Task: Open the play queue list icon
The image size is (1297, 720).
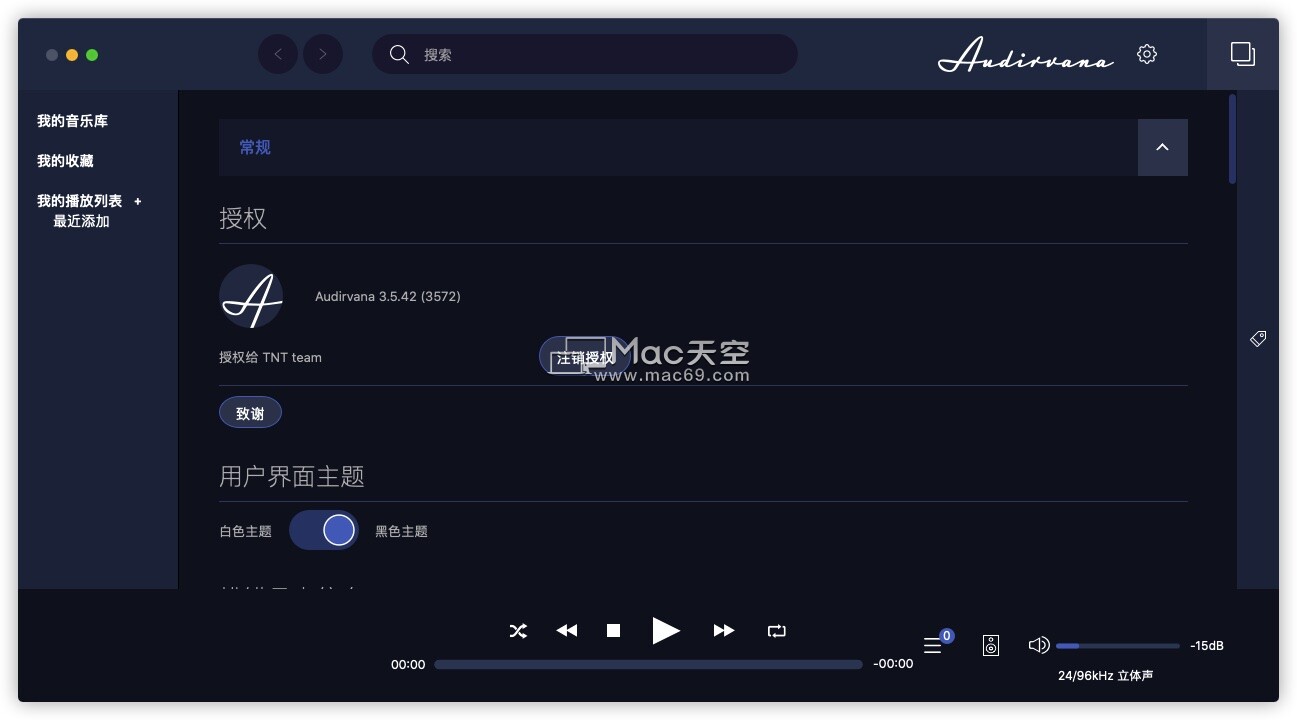Action: [932, 646]
